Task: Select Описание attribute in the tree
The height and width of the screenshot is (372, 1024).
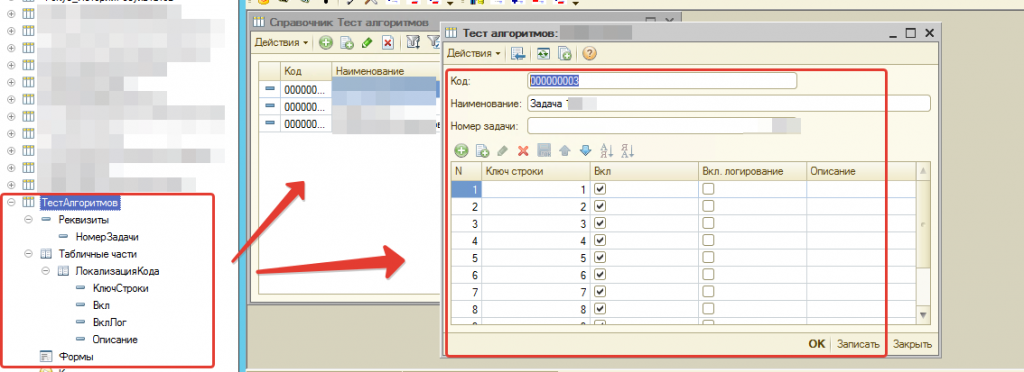Action: click(x=115, y=339)
